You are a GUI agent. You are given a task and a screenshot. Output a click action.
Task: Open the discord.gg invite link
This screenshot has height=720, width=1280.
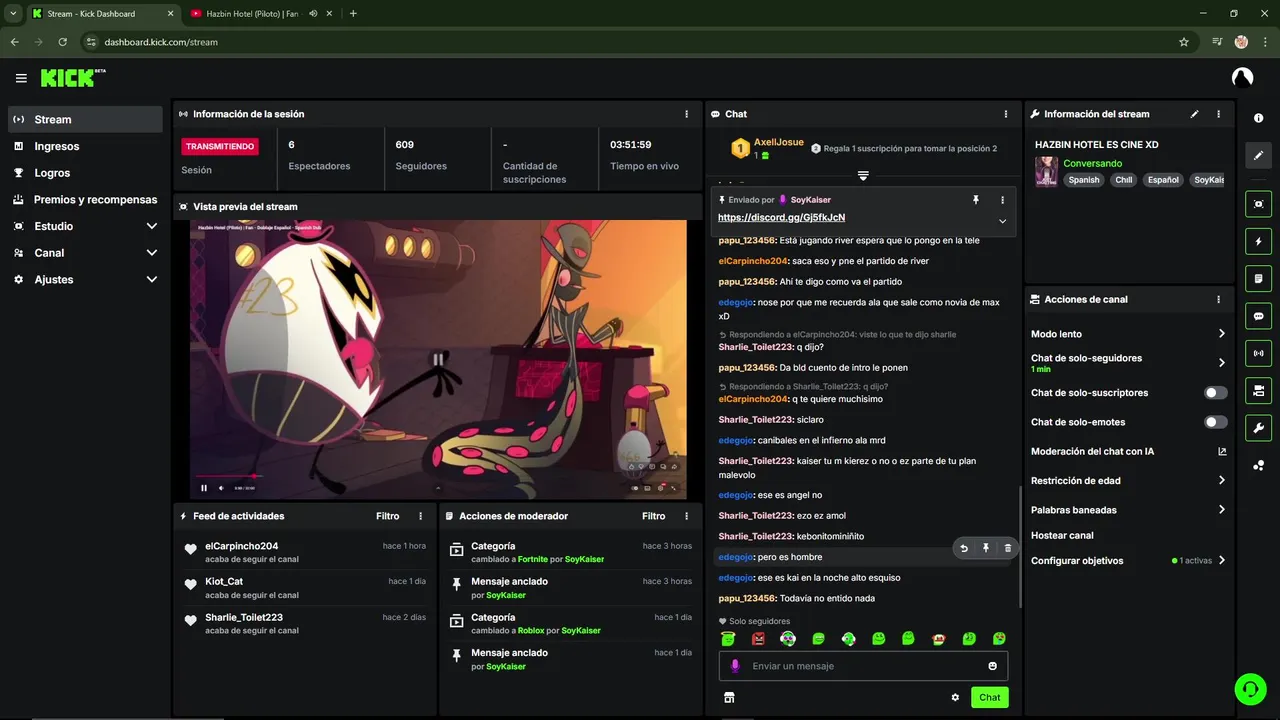[x=781, y=218]
